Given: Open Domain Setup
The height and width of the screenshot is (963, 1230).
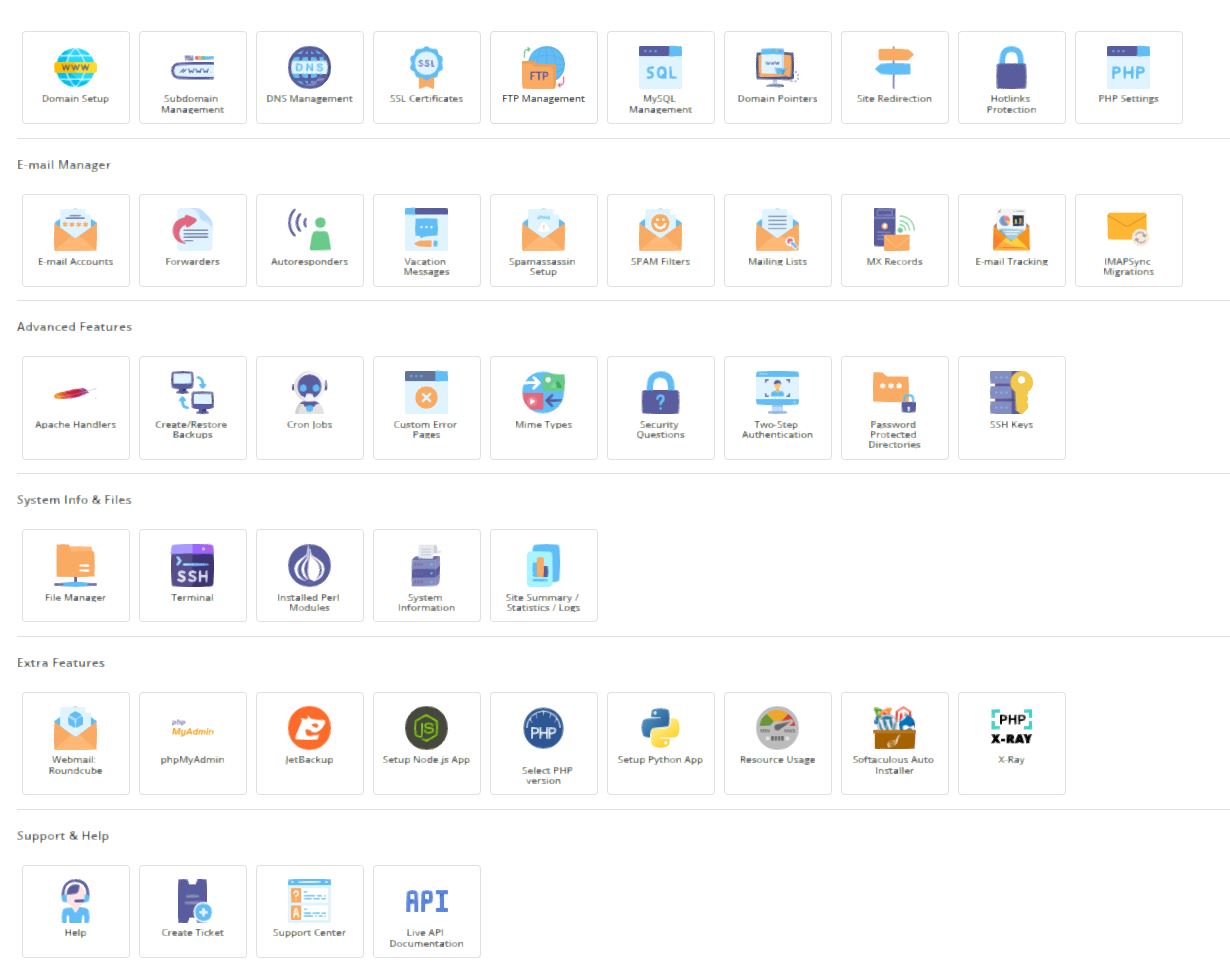Looking at the screenshot, I should coord(76,77).
